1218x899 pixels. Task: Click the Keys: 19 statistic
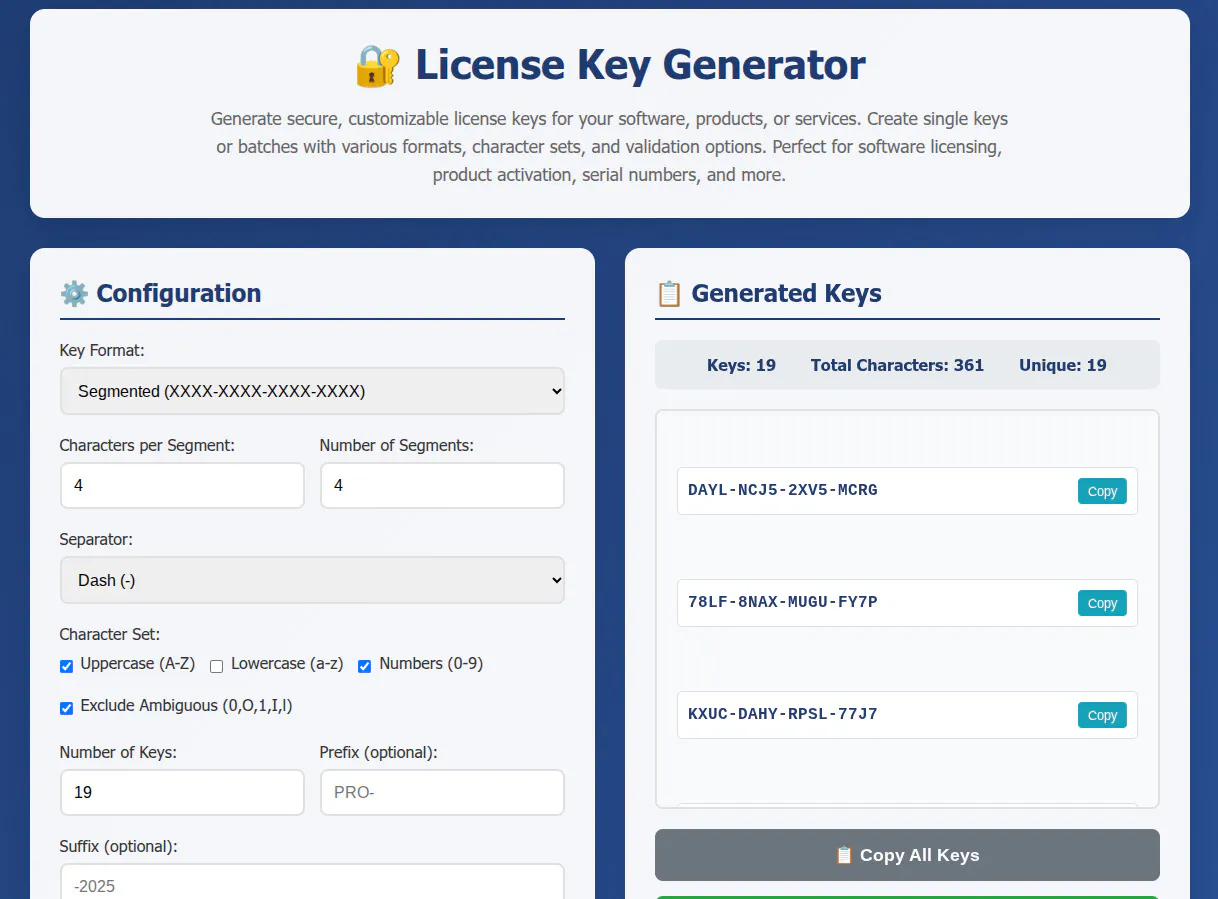point(741,365)
